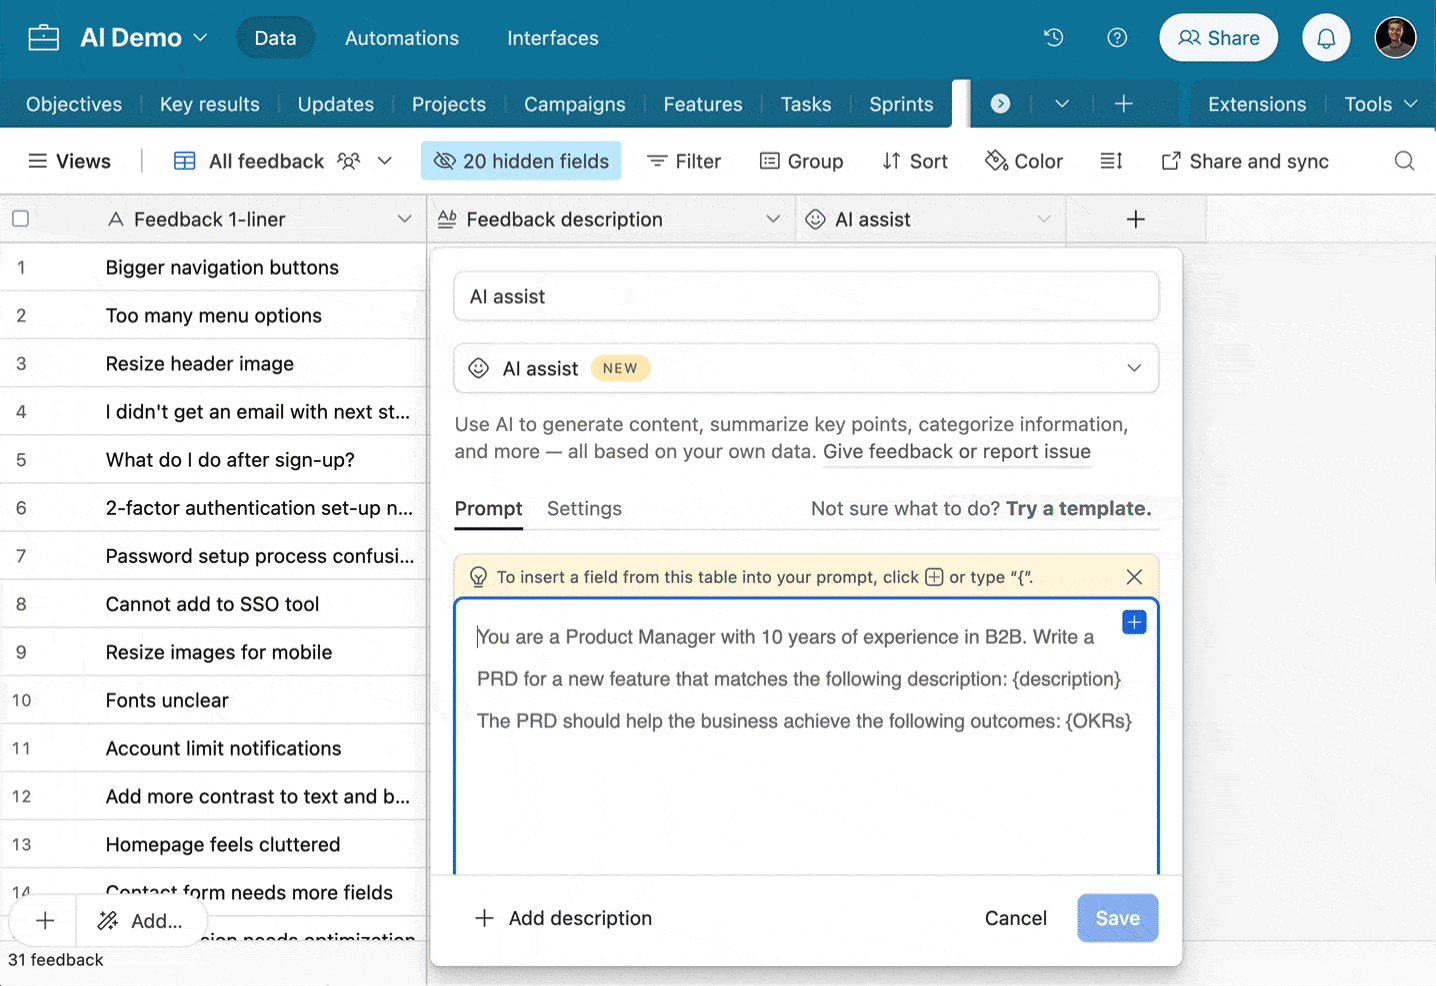Screen dimensions: 1436x986
Task: Add a new table with plus icon
Action: point(1123,104)
